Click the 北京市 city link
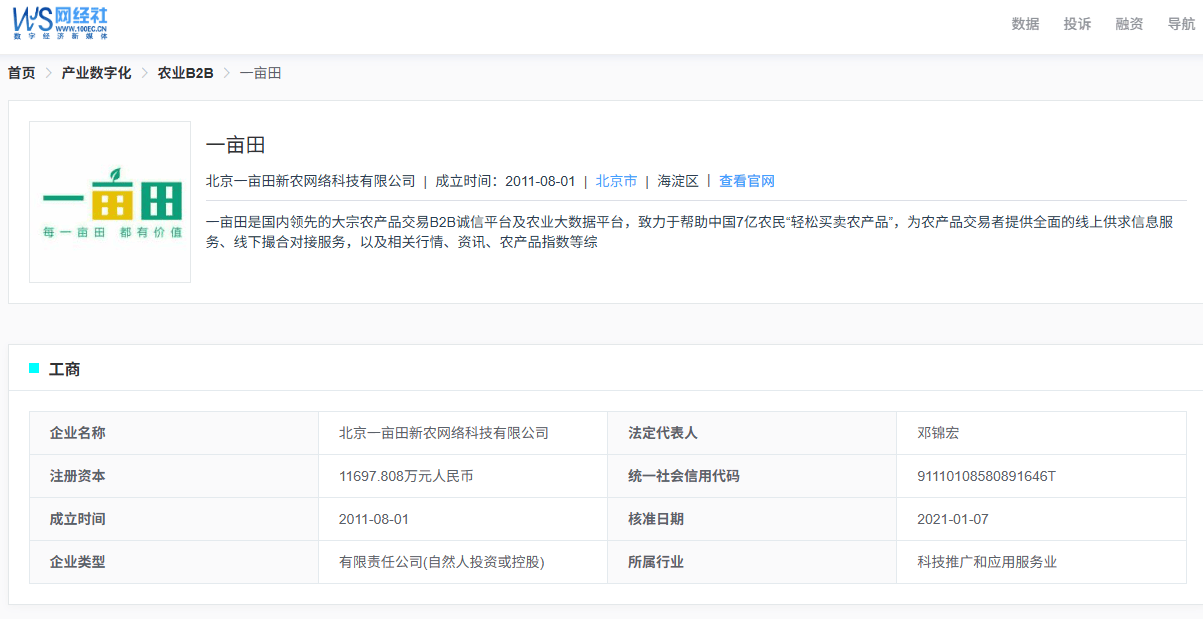Image resolution: width=1203 pixels, height=619 pixels. tap(616, 181)
